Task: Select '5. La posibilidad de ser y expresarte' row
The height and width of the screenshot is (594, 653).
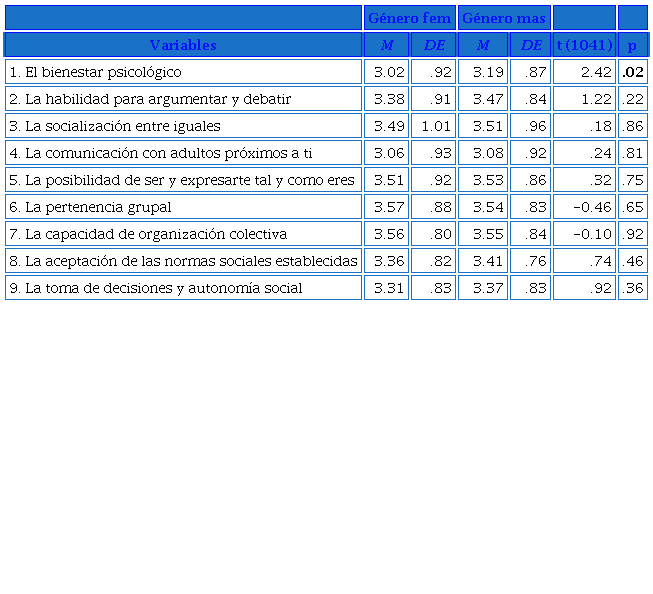Action: pos(183,180)
